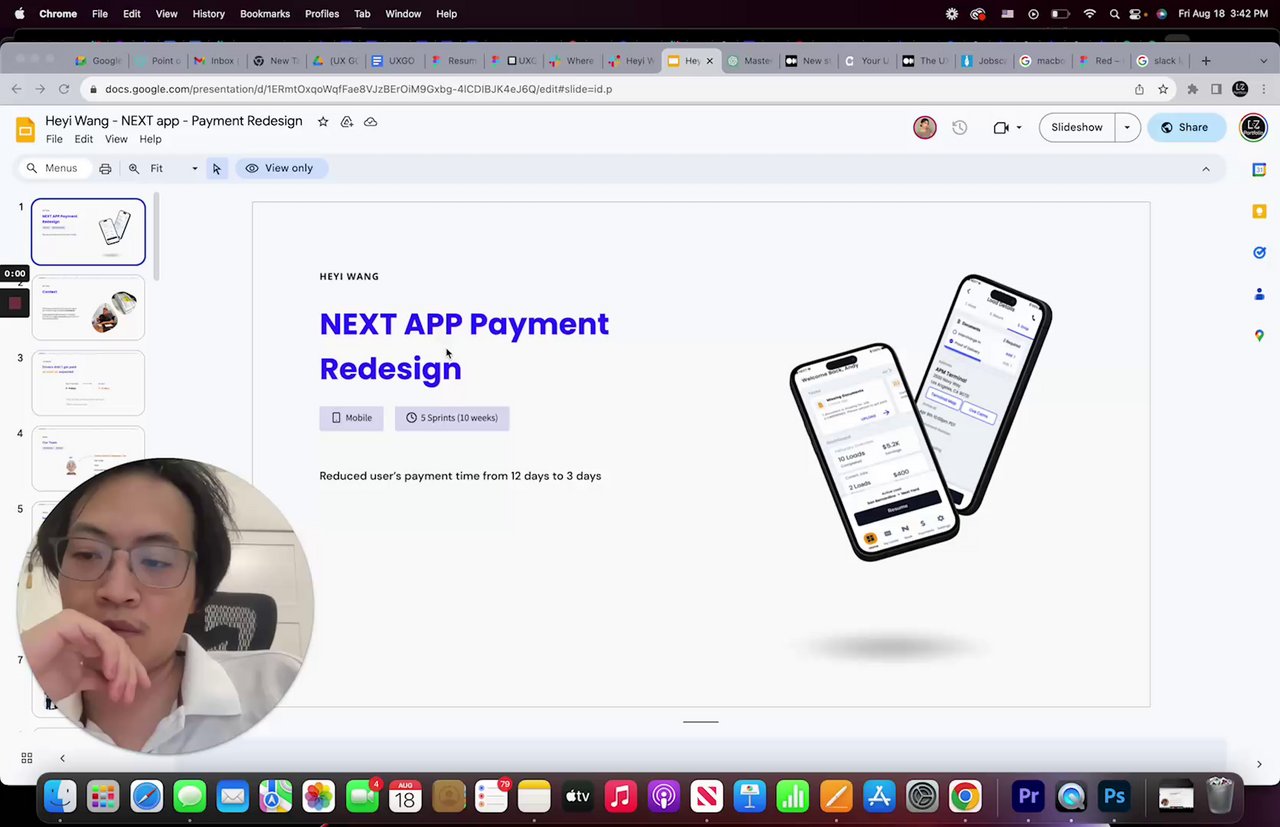Select slide 4 thumbnail
The height and width of the screenshot is (827, 1280).
pyautogui.click(x=88, y=458)
